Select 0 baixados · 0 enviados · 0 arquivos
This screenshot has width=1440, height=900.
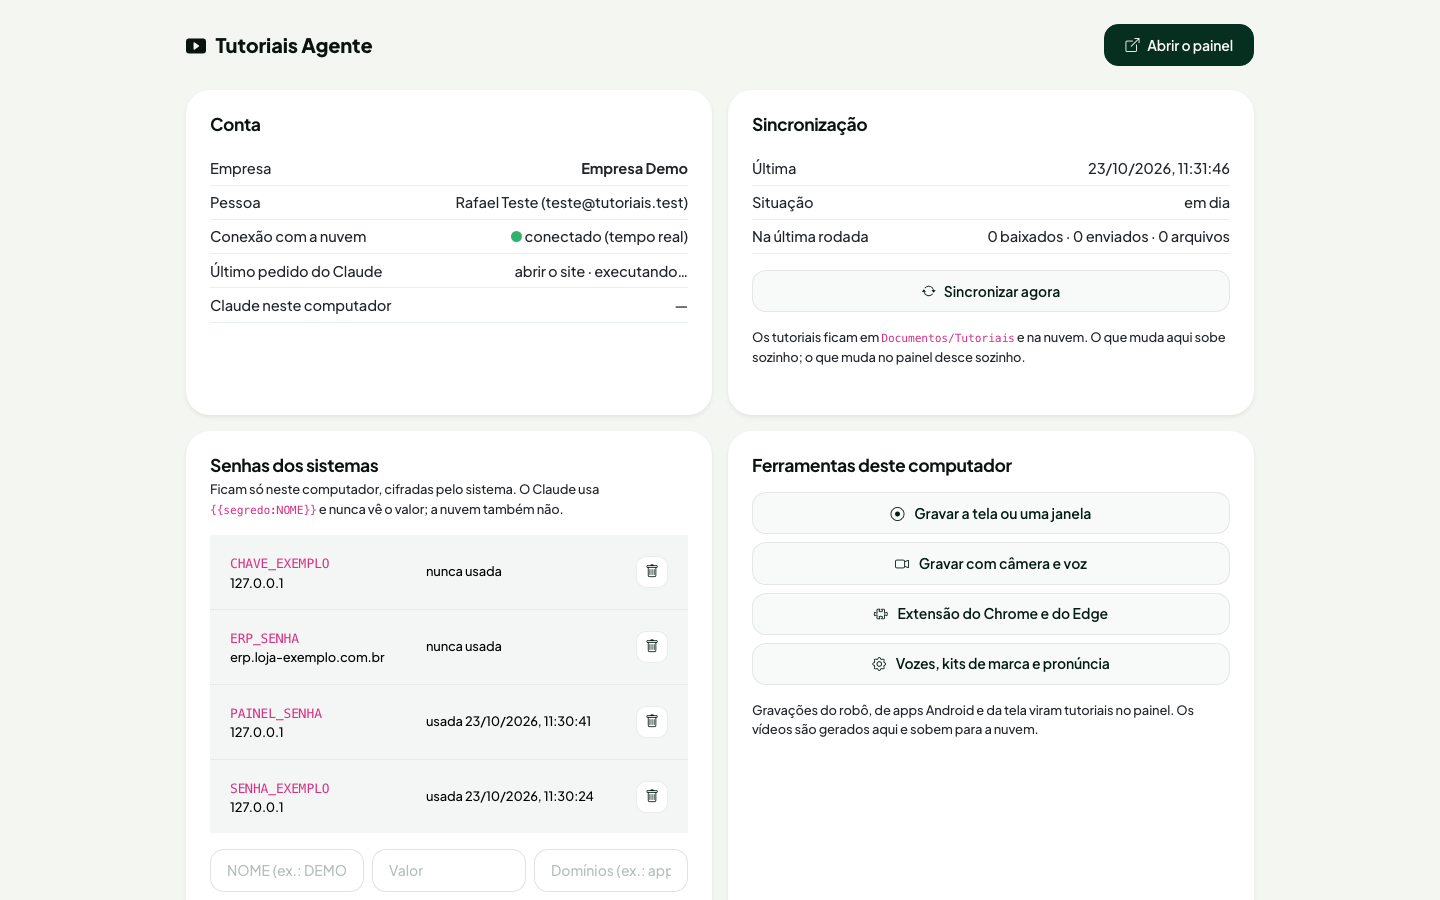(1109, 237)
